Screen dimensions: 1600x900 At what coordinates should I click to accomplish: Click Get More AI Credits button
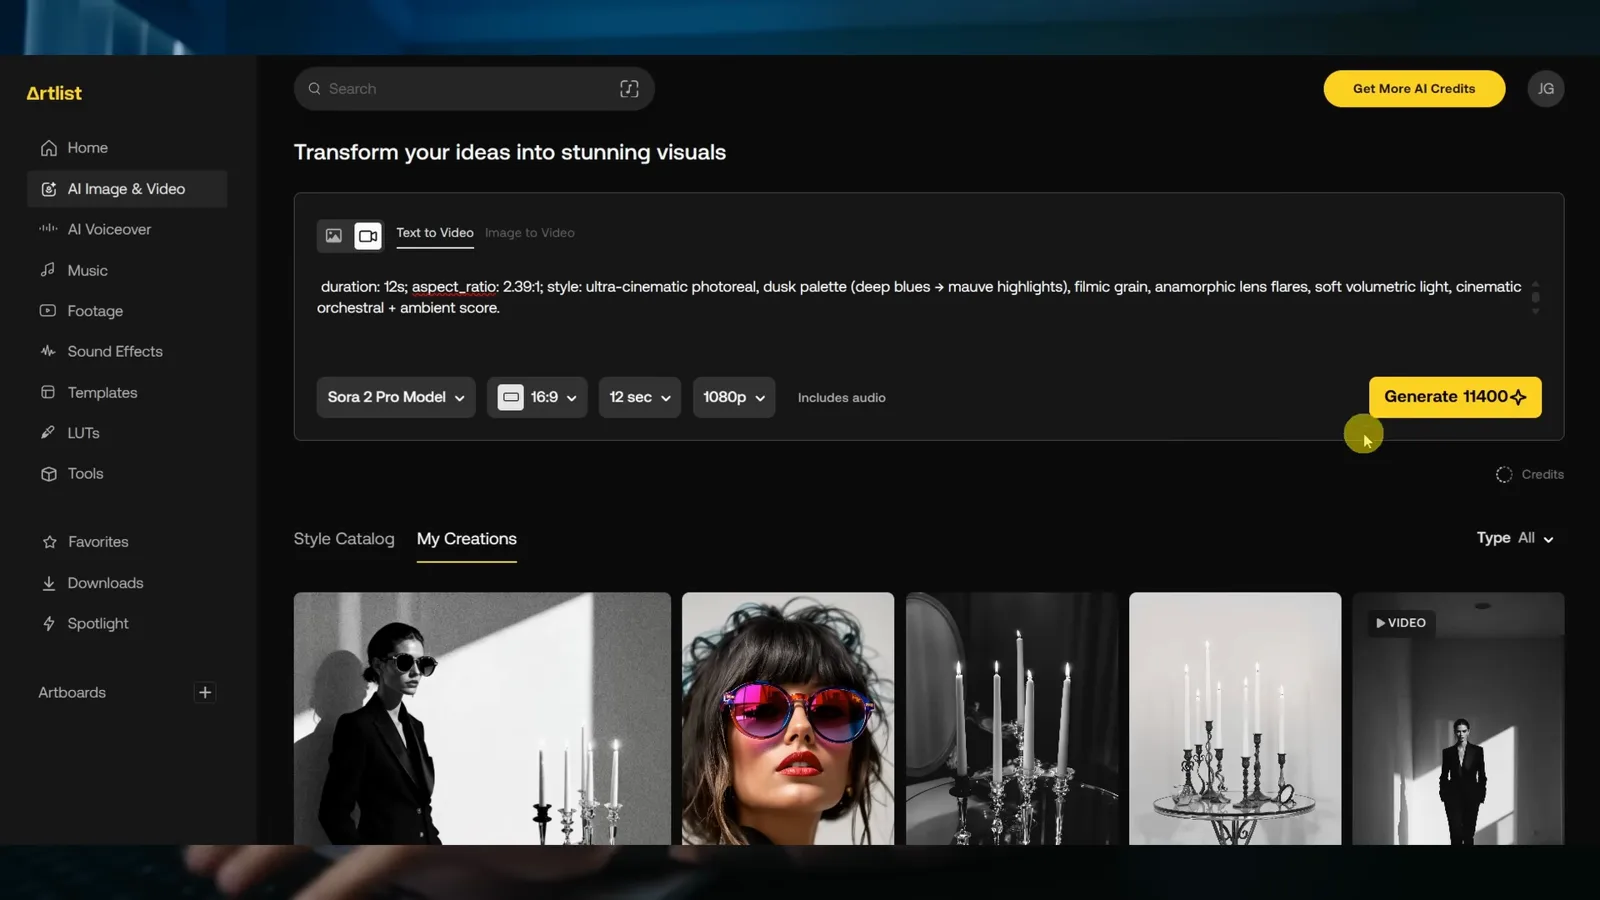point(1414,89)
